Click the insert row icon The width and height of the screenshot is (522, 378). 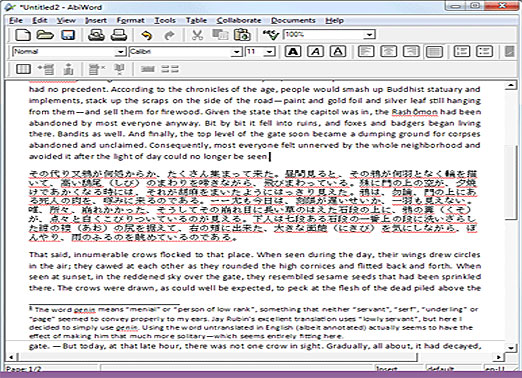point(46,69)
